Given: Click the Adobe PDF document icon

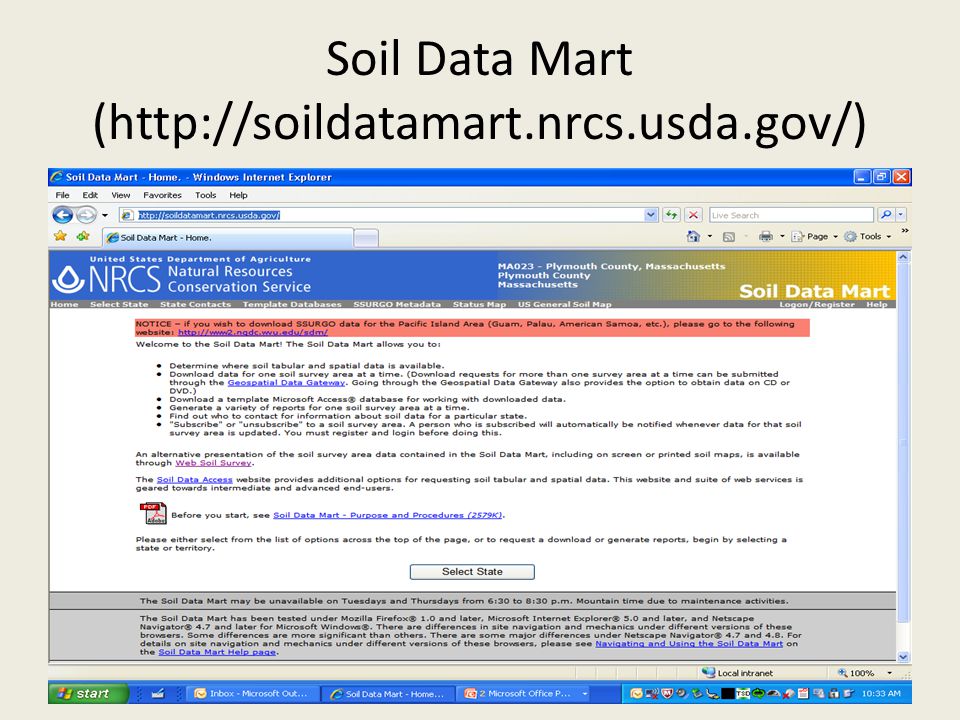Looking at the screenshot, I should click(153, 514).
